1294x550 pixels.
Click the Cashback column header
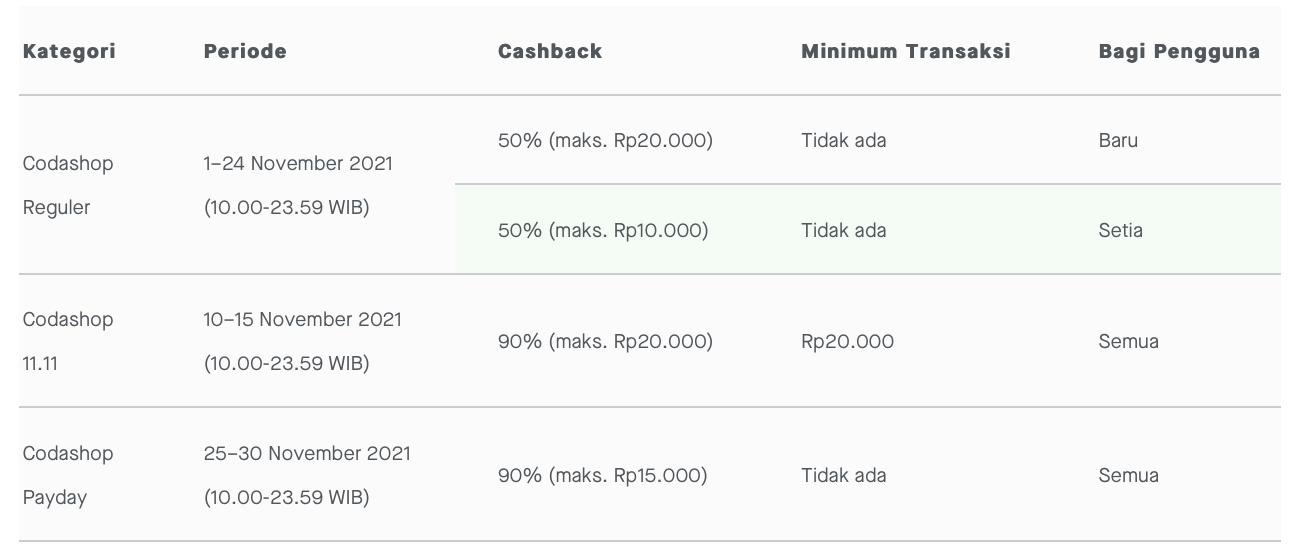point(550,51)
